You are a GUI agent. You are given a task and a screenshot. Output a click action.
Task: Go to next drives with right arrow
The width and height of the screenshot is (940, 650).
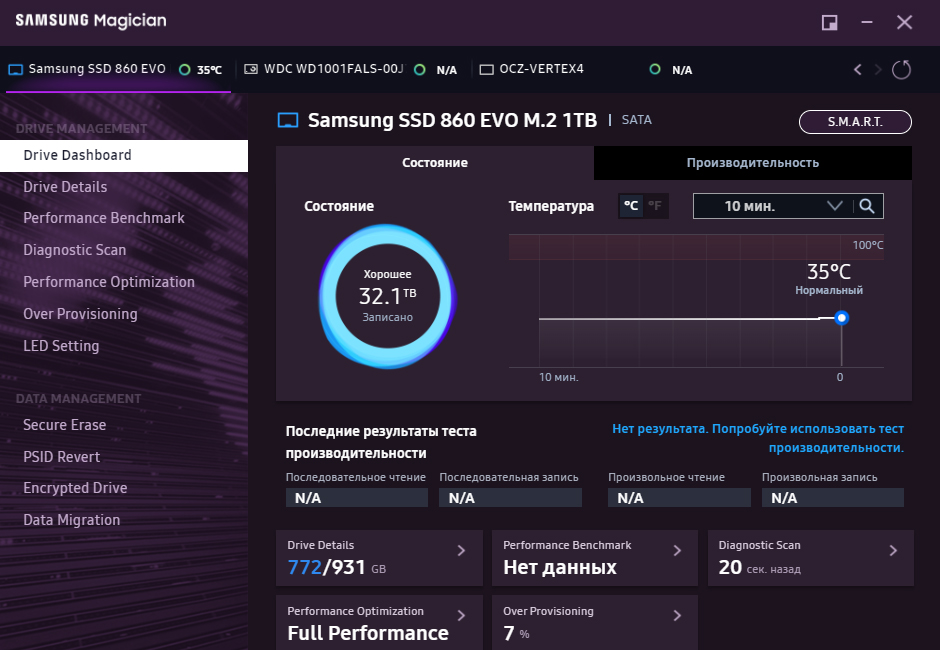tap(878, 70)
